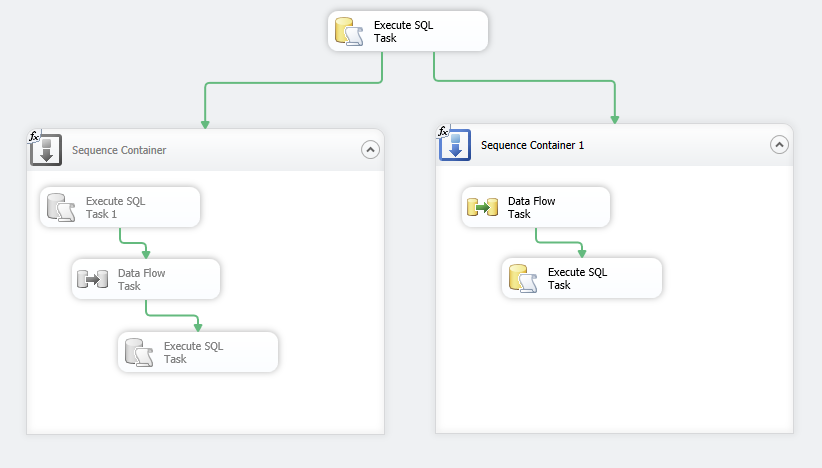Select the Execute SQL Task 1 label
Screen dimensions: 822x468
[x=115, y=207]
